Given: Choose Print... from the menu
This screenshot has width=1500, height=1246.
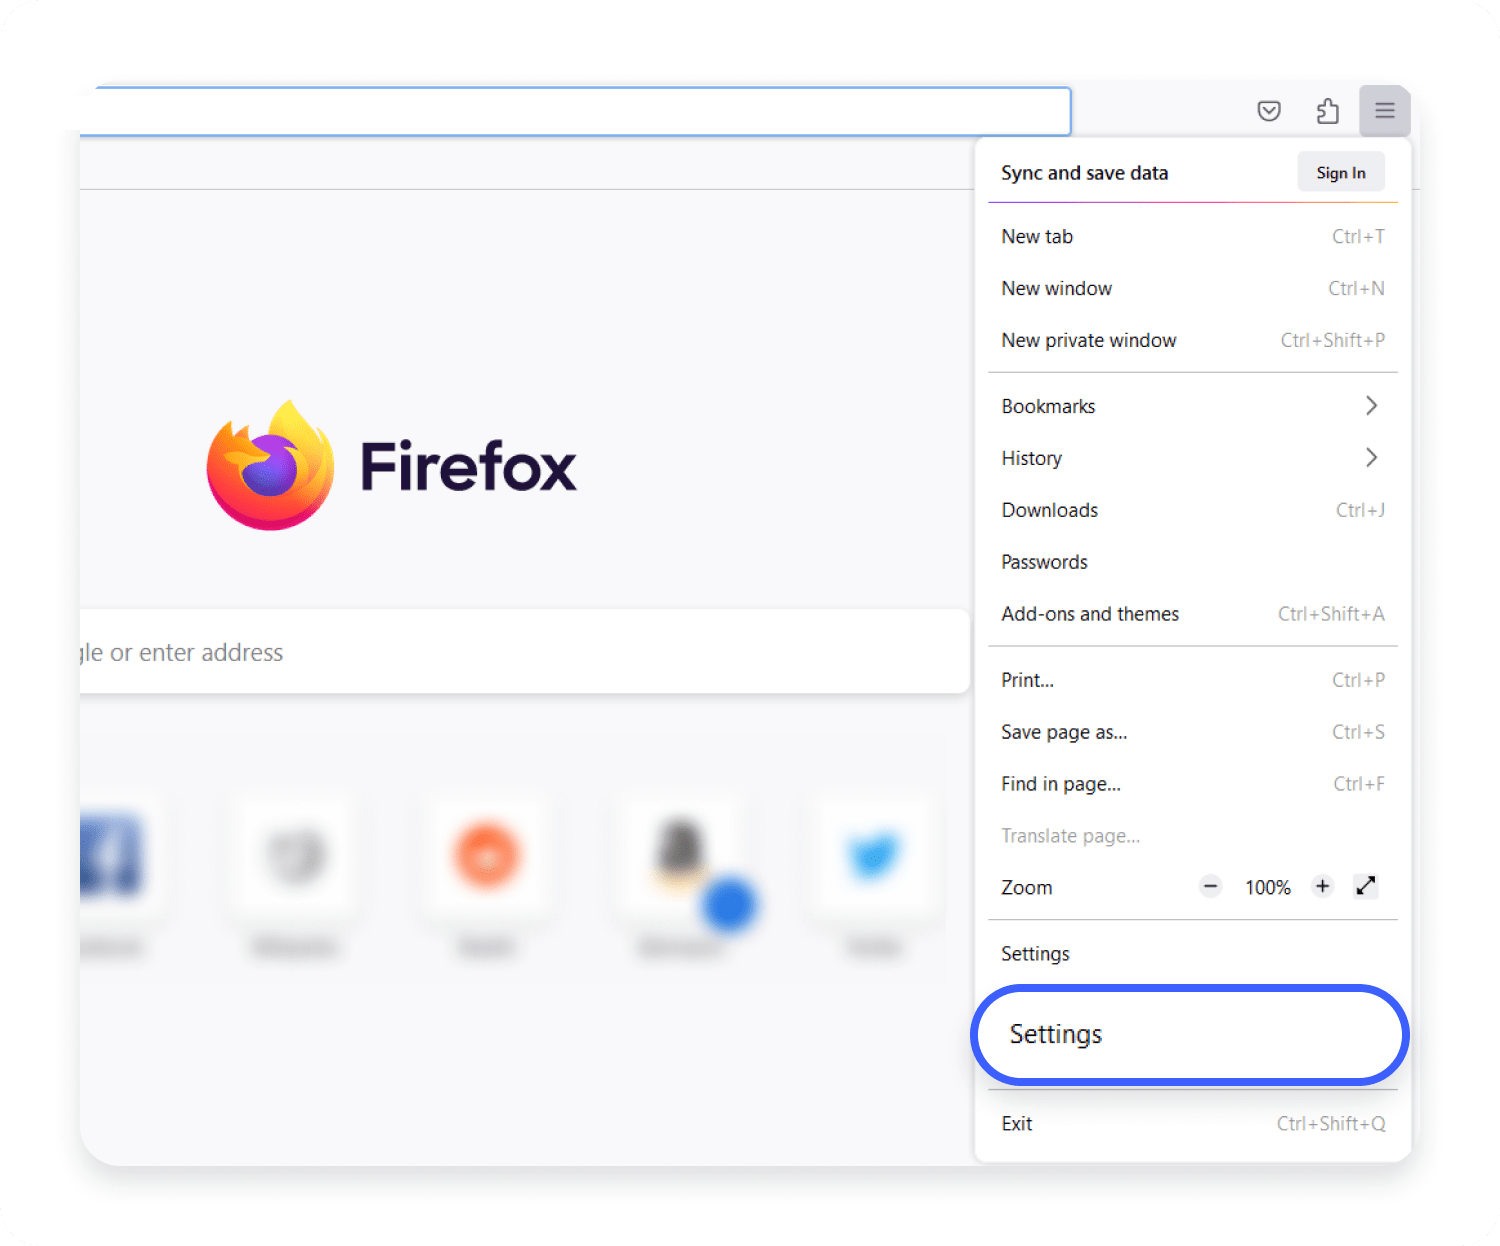Looking at the screenshot, I should tap(1193, 680).
